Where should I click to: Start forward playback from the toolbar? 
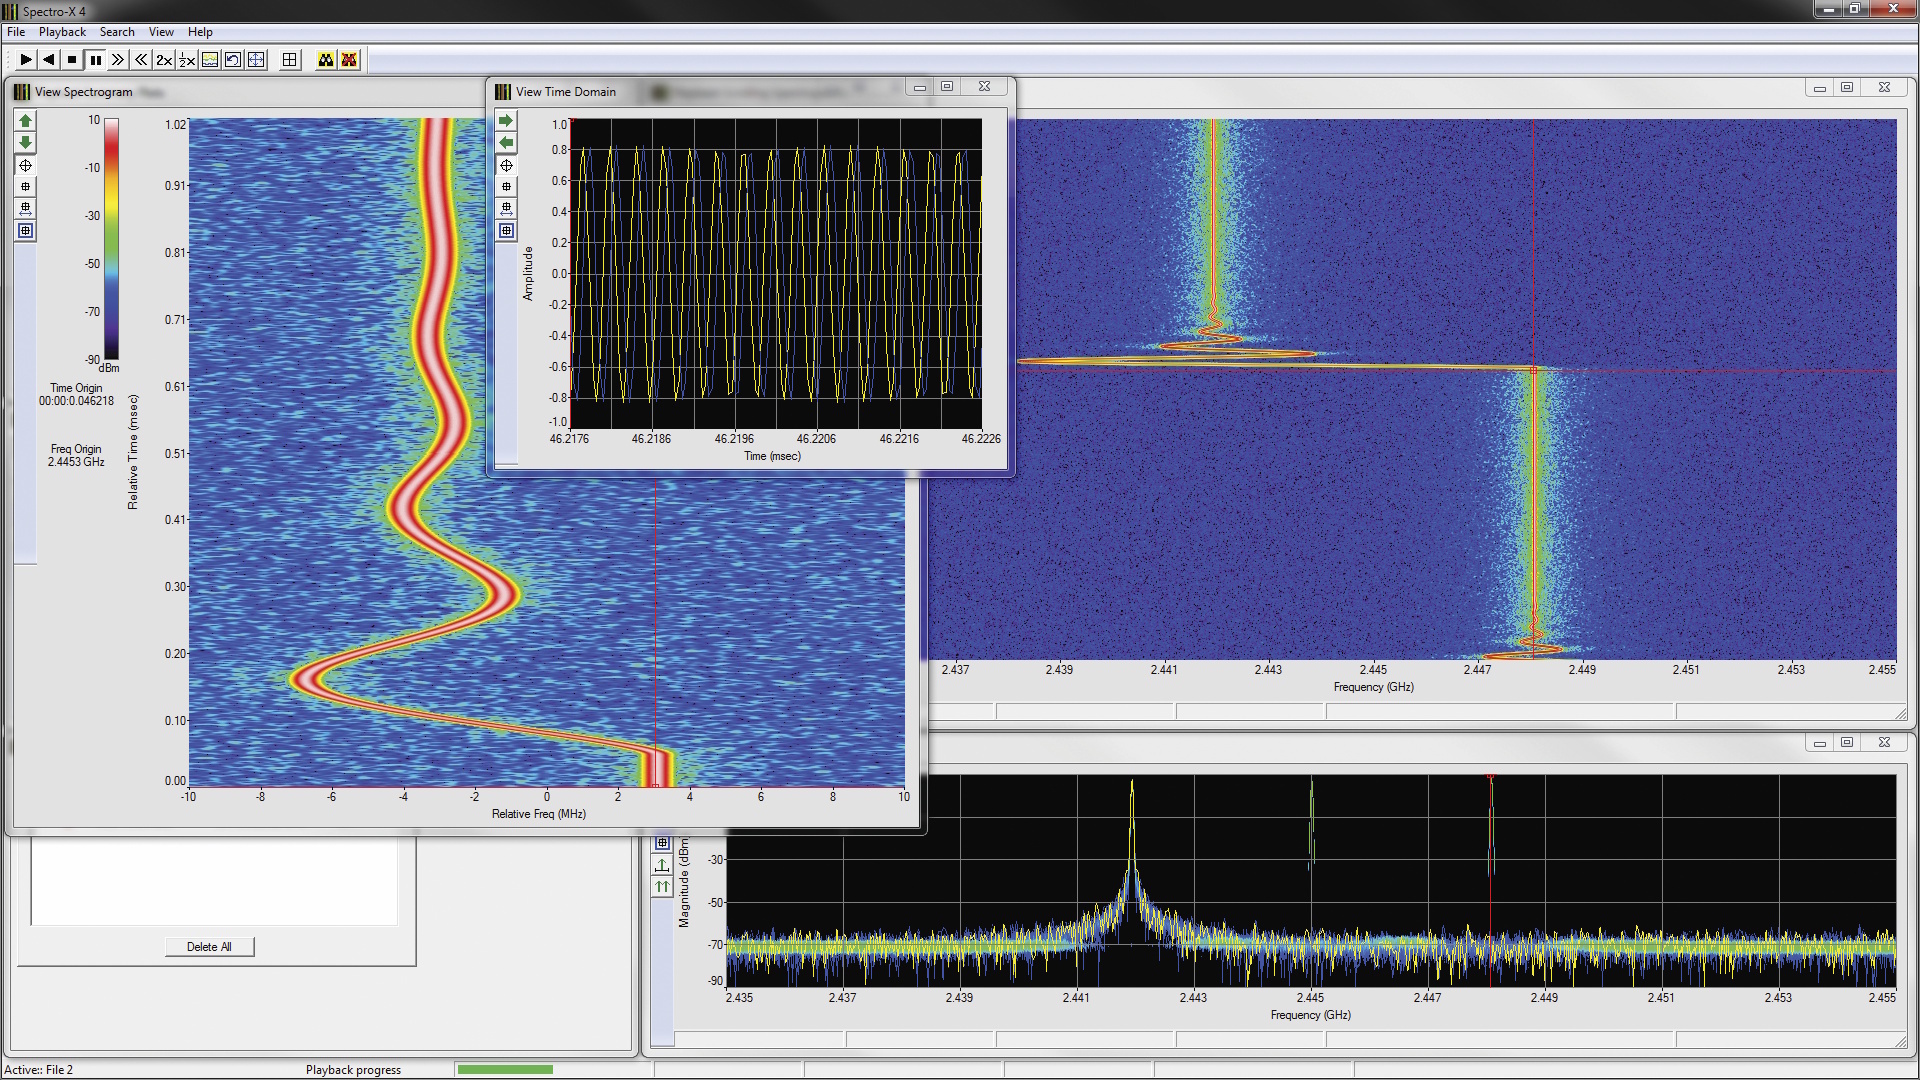pyautogui.click(x=26, y=60)
